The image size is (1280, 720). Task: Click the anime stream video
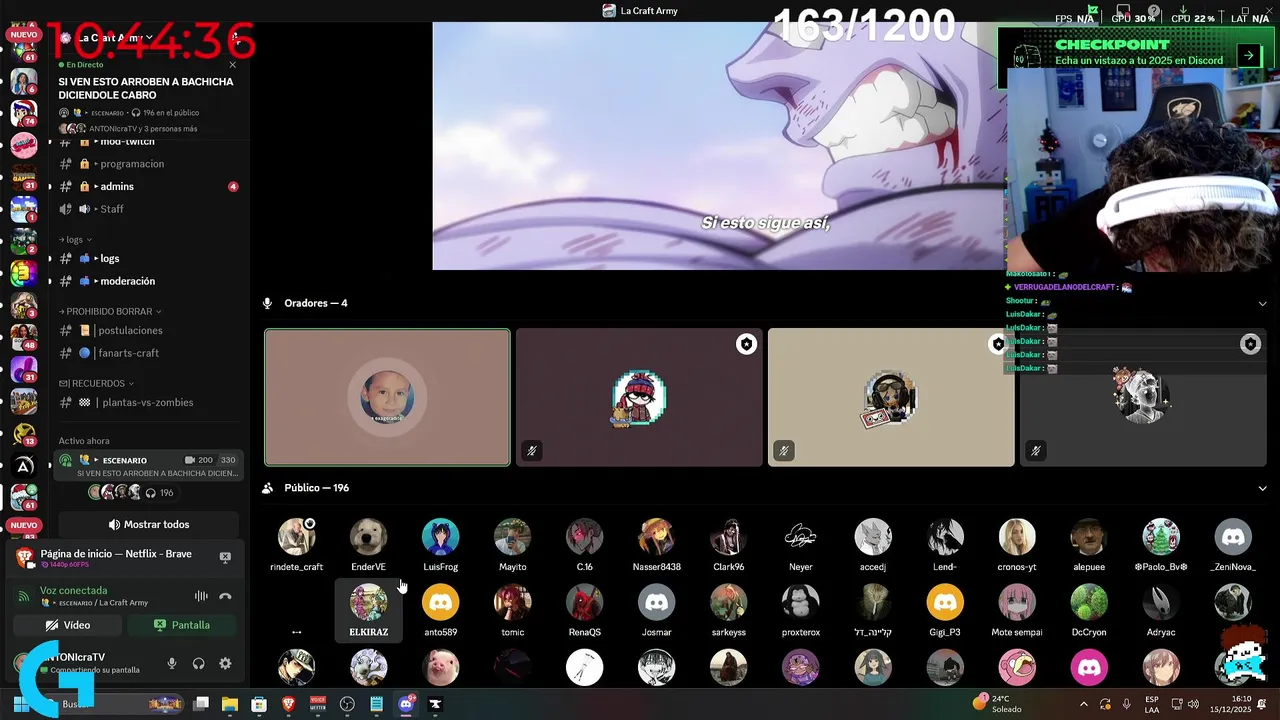click(x=718, y=146)
